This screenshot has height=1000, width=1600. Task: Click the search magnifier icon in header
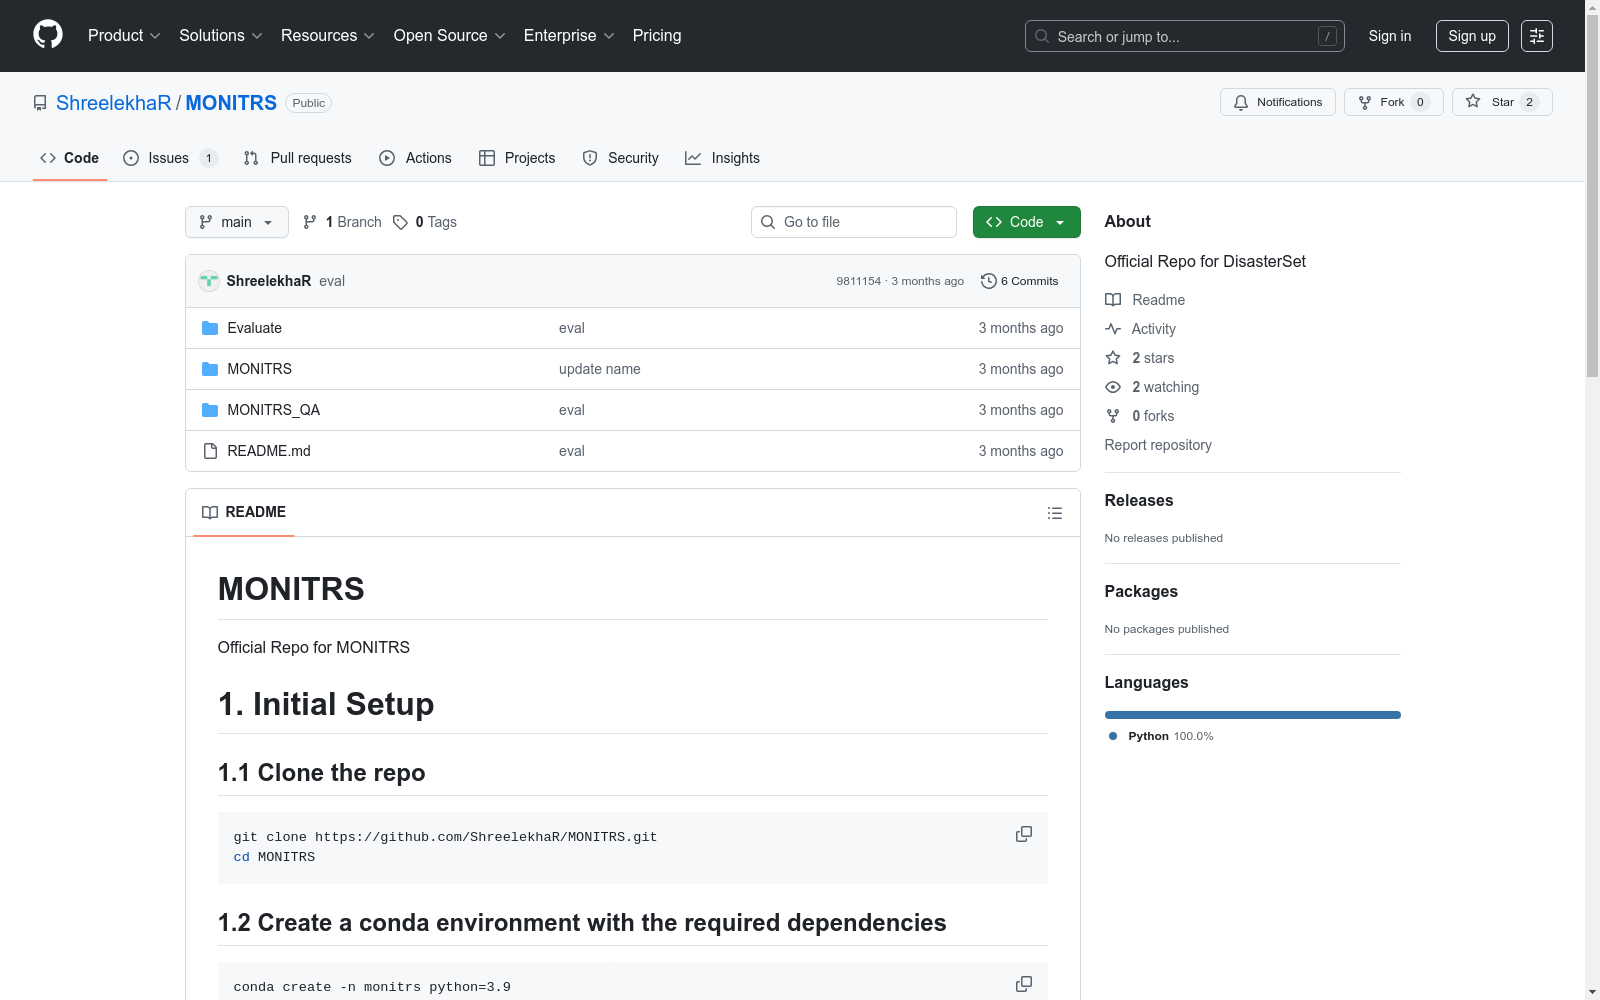[x=1042, y=36]
